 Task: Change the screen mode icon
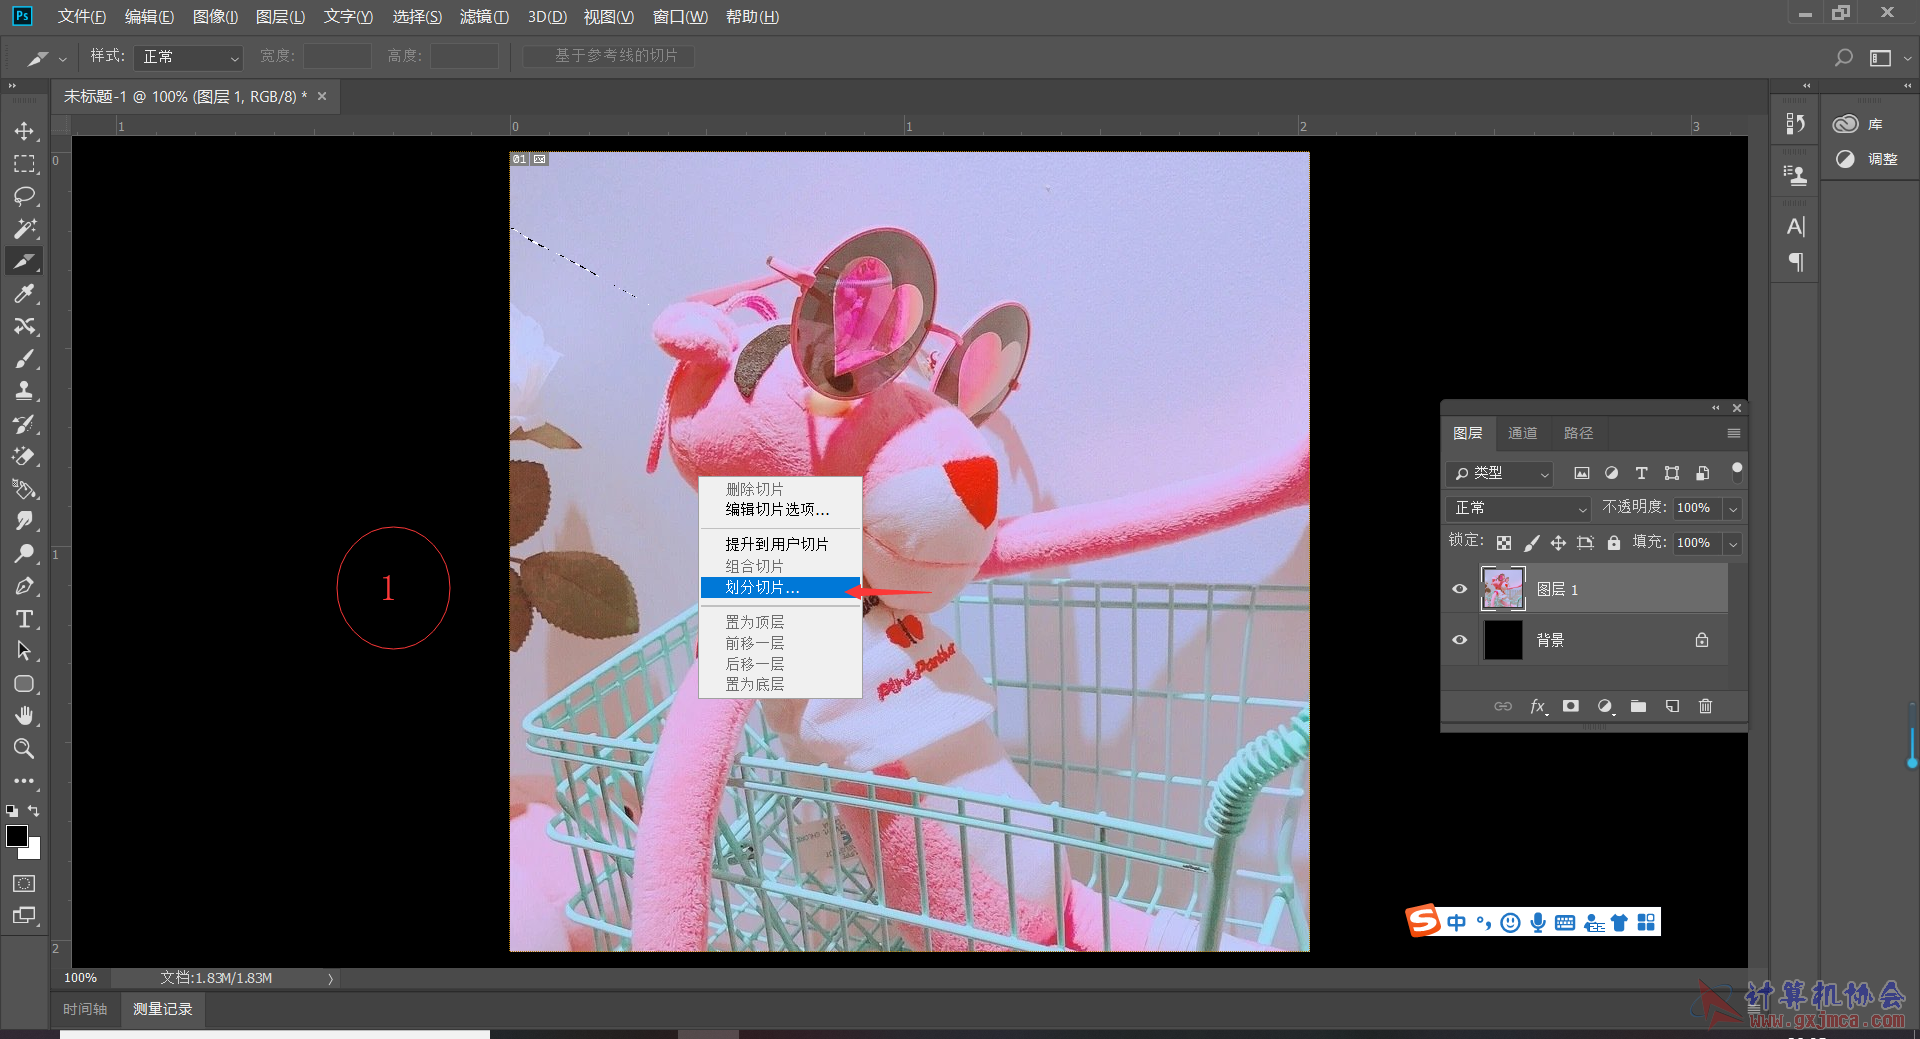pos(24,915)
